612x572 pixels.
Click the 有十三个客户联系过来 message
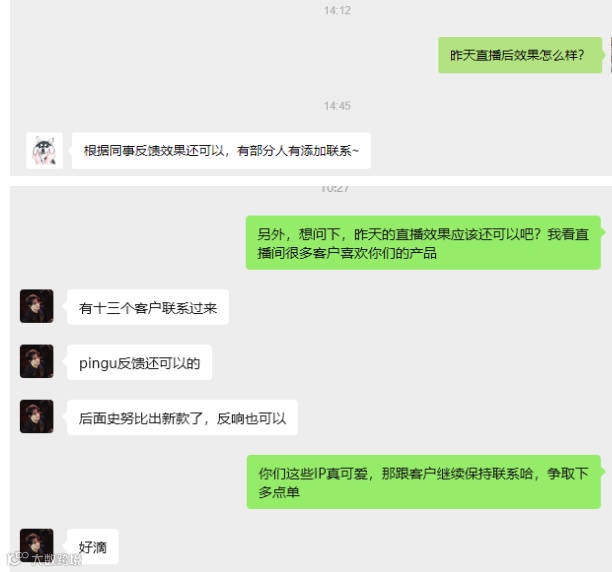coord(148,307)
